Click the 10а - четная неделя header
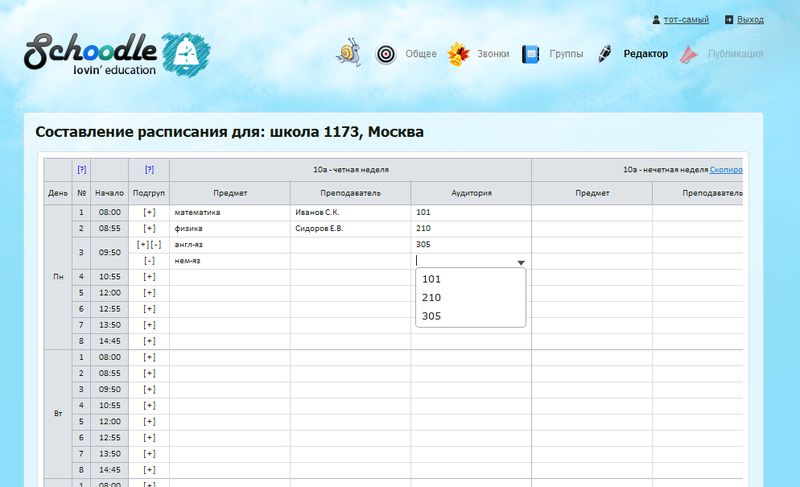The height and width of the screenshot is (487, 800). (x=351, y=170)
